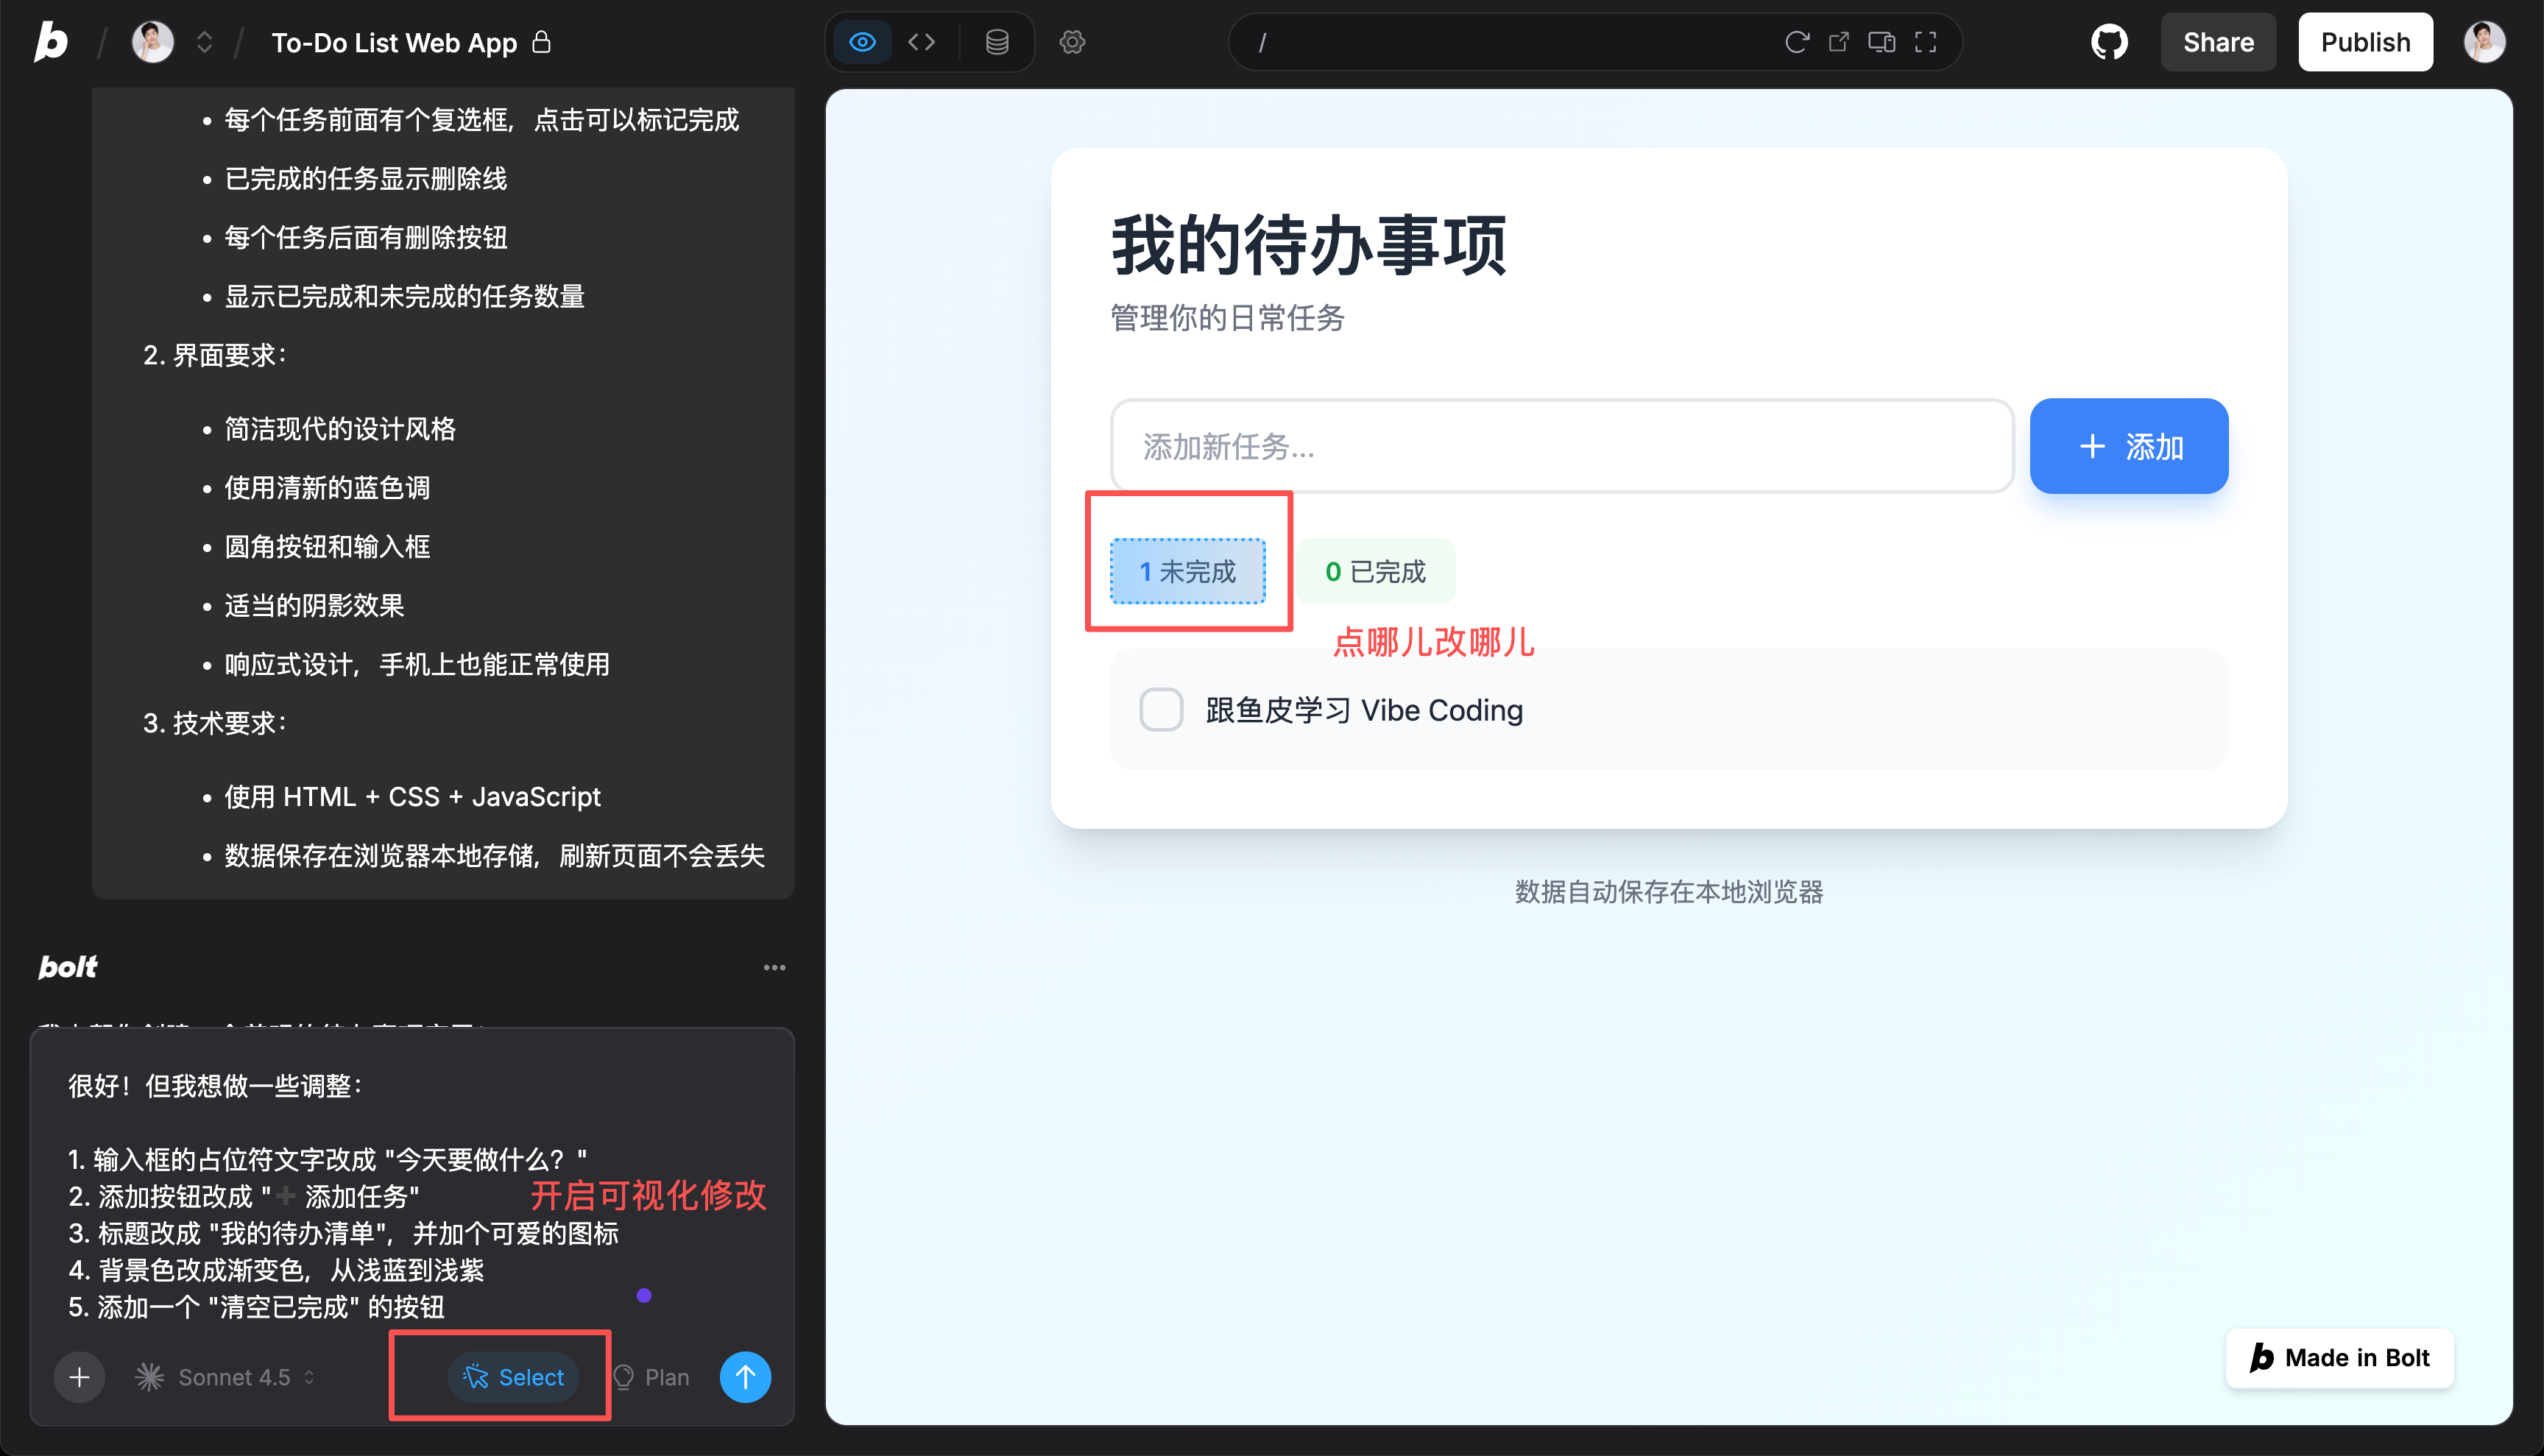Click the 添加新任务 input field
2544x1456 pixels.
click(1561, 446)
